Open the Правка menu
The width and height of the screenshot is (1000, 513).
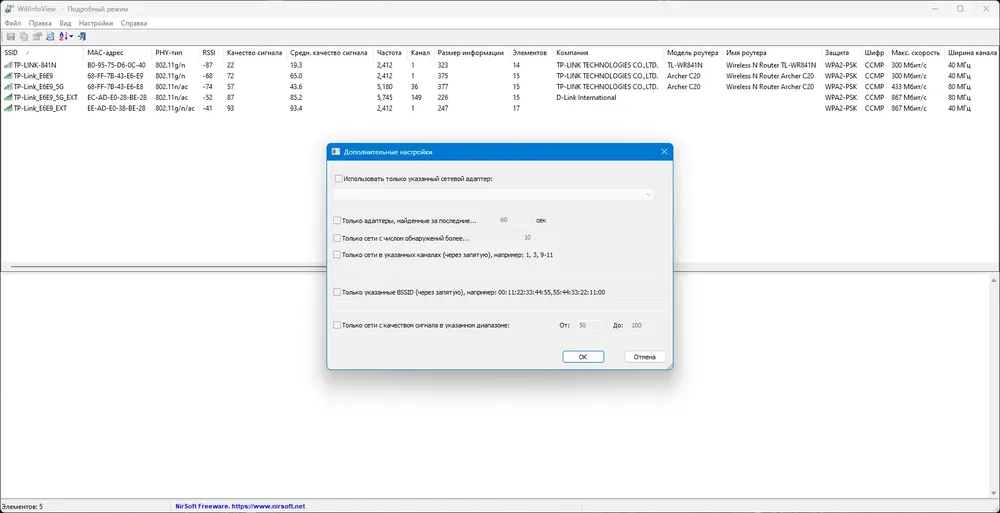coord(40,23)
